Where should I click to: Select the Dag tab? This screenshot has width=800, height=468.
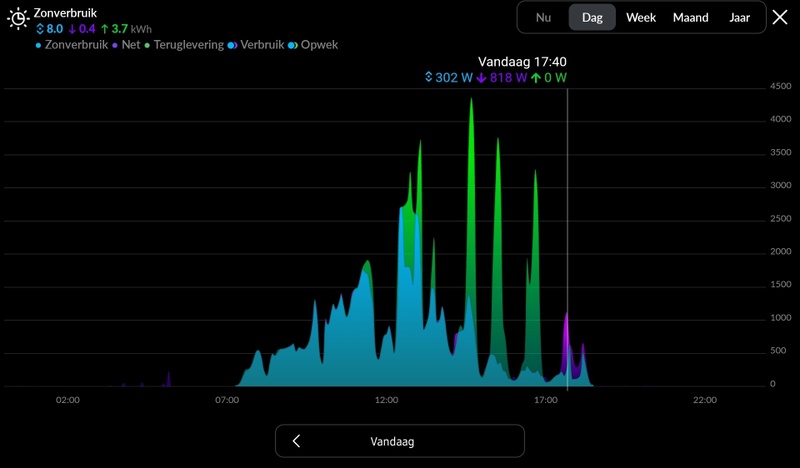coord(592,17)
